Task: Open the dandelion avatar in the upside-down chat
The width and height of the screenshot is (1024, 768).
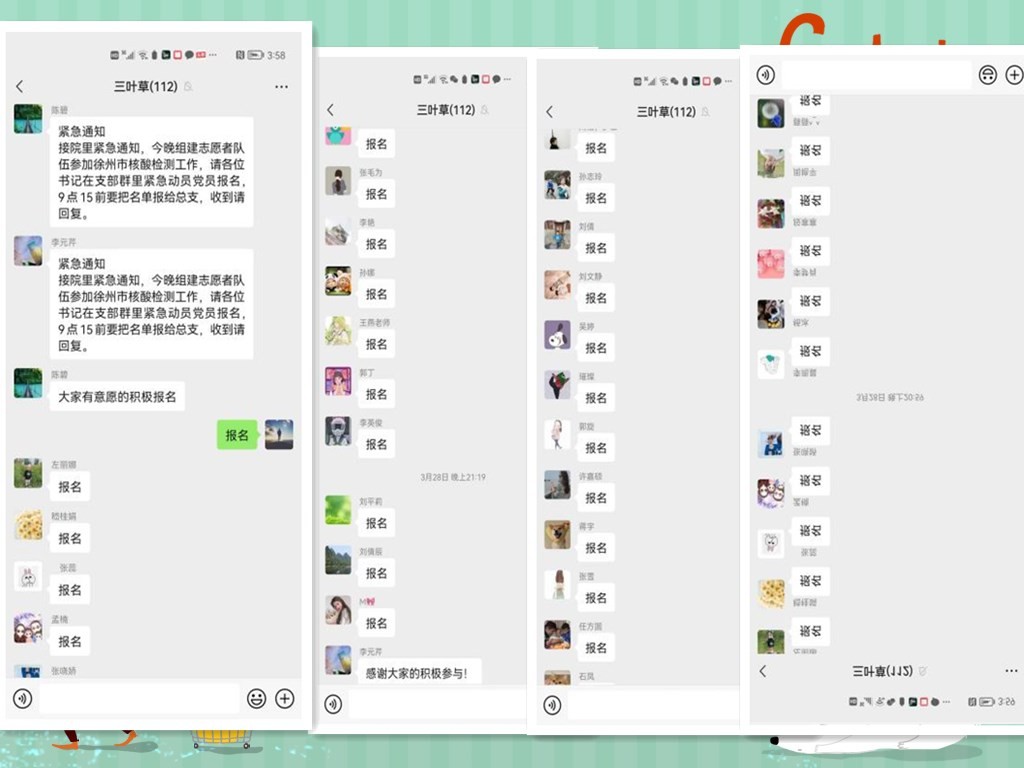Action: (x=771, y=113)
